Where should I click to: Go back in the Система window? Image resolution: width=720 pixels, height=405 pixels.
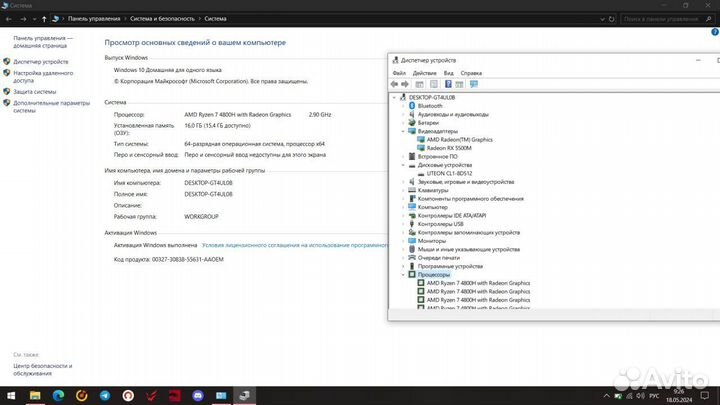(9, 19)
